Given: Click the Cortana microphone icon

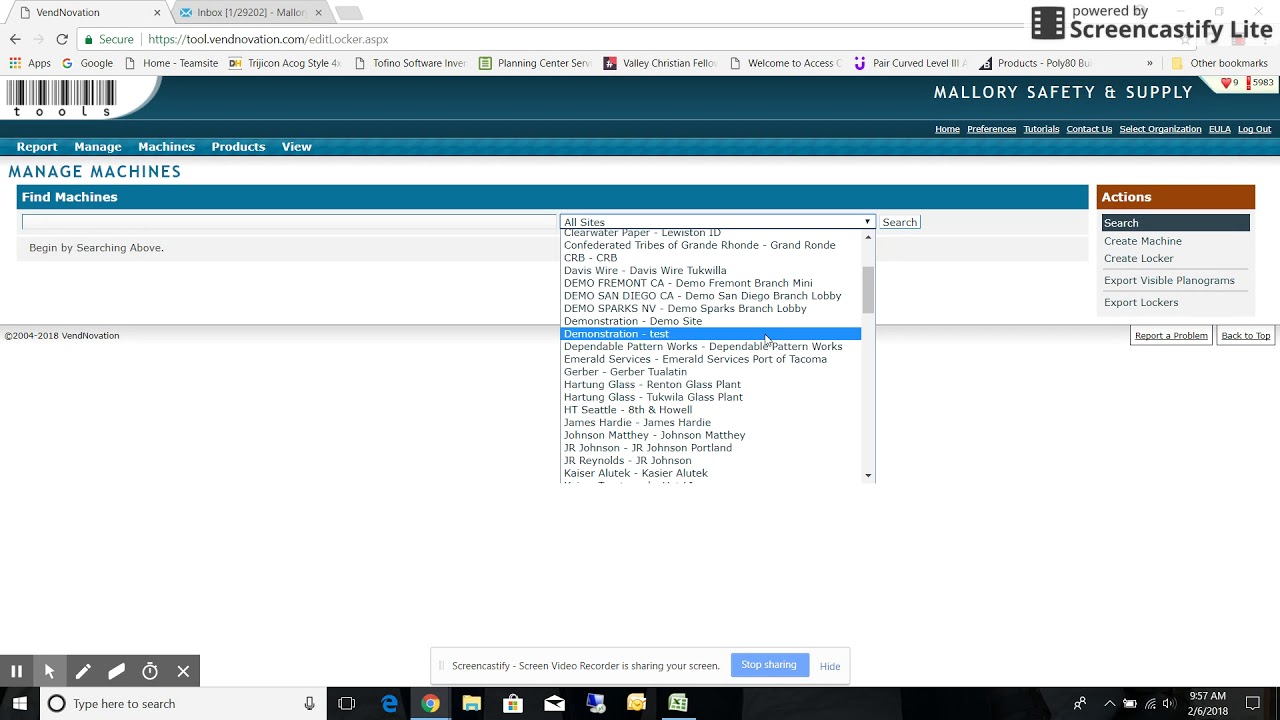Looking at the screenshot, I should coord(310,704).
